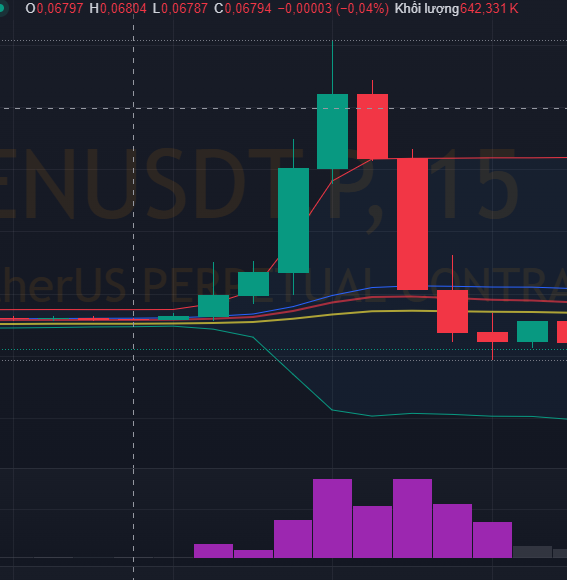
Task: Select the tallest green candlestick body
Action: click(293, 220)
